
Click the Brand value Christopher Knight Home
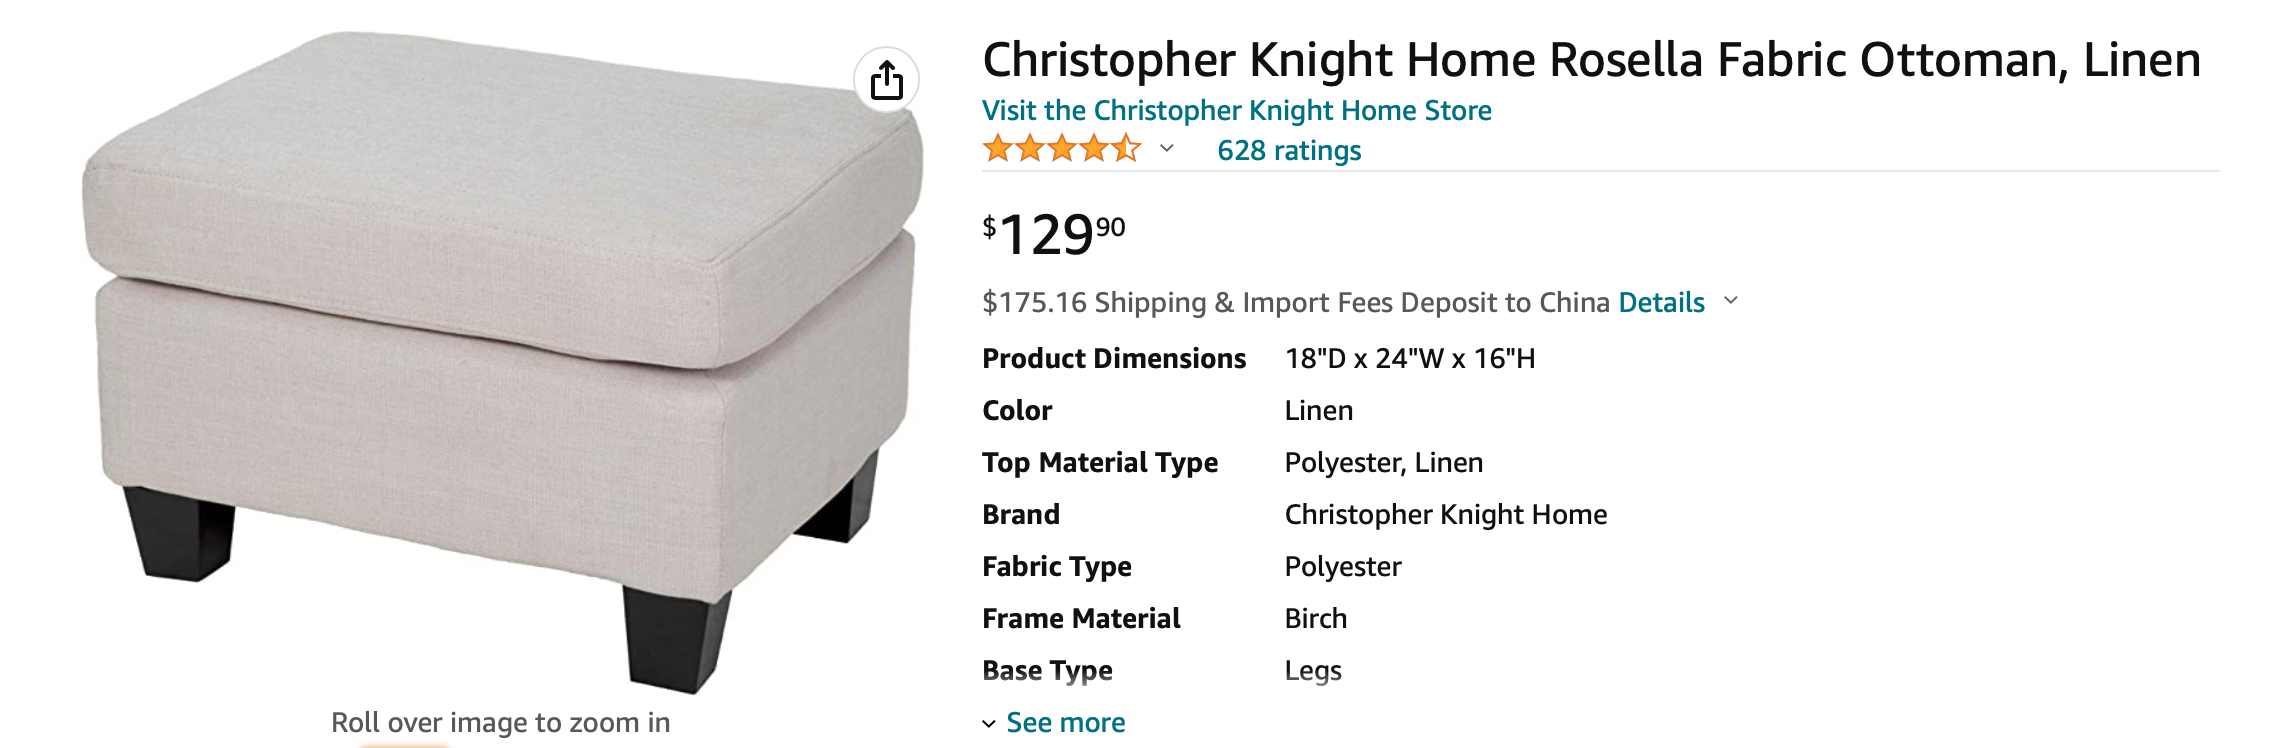(1446, 514)
